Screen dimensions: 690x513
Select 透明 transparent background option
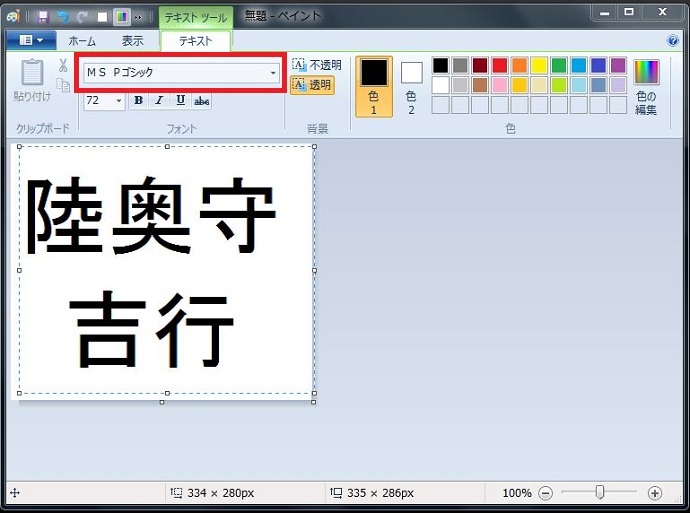pyautogui.click(x=312, y=85)
